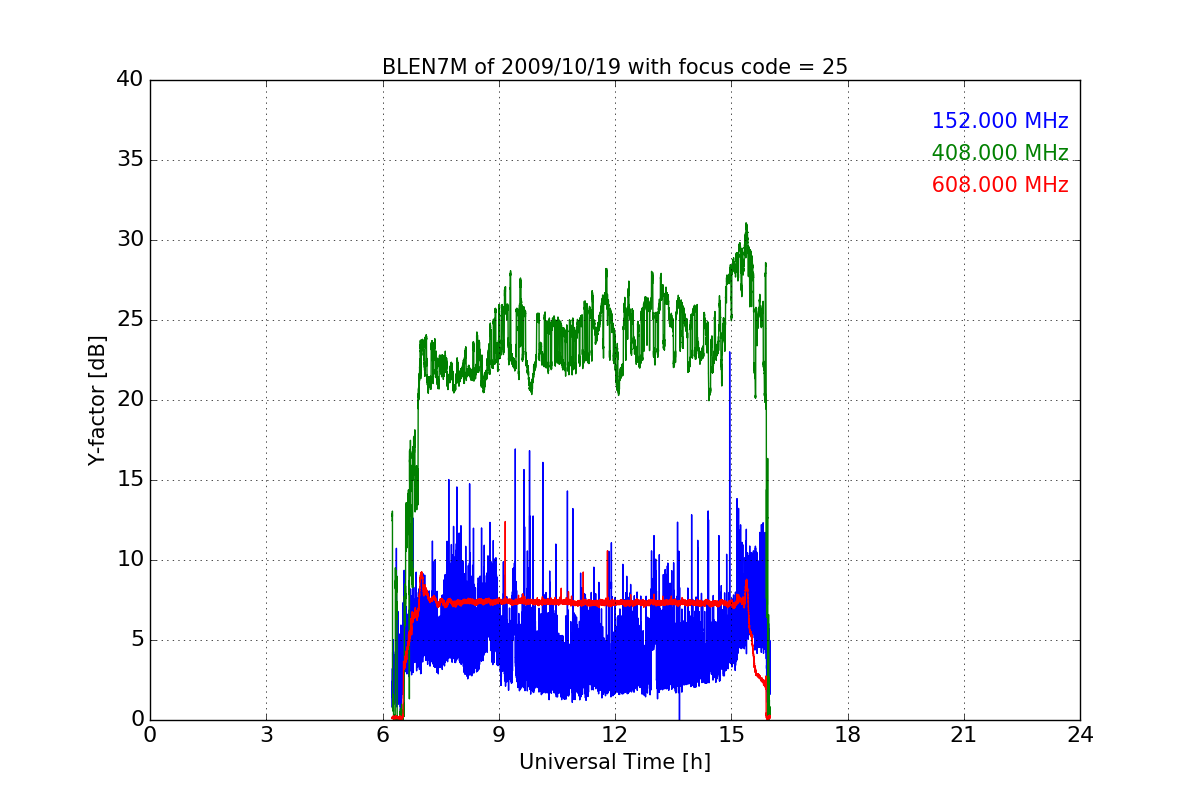Click the y-axis tick label '40'
This screenshot has height=800, width=1200.
pos(129,80)
